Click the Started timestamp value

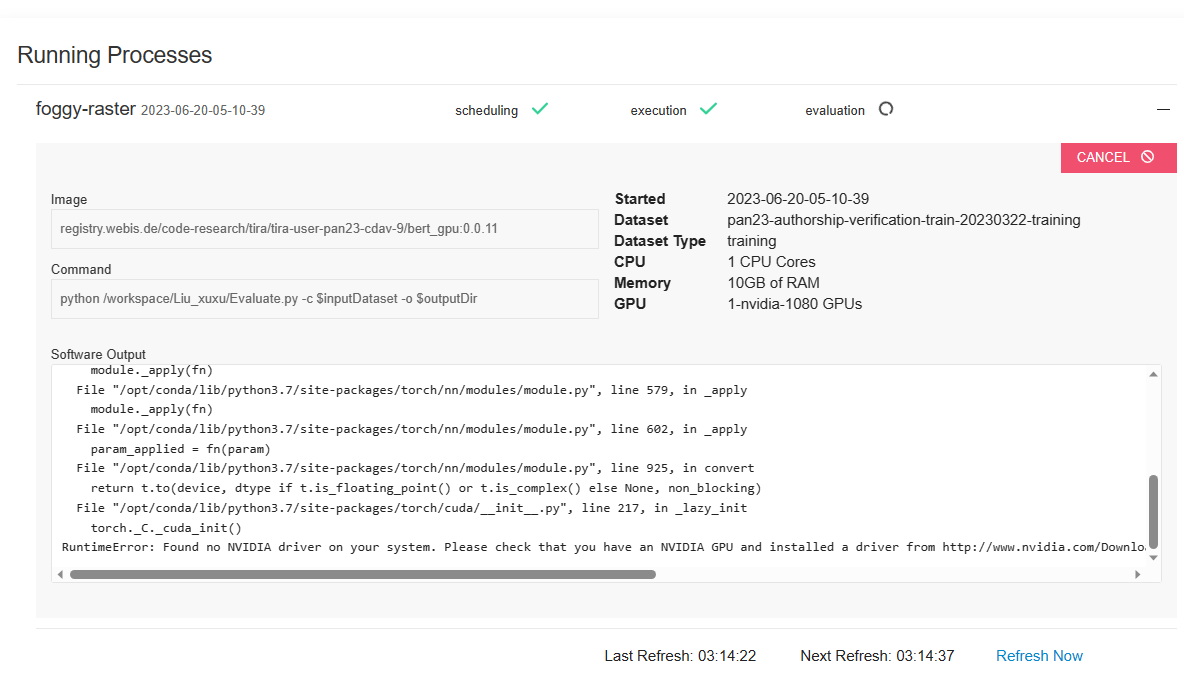(x=797, y=199)
